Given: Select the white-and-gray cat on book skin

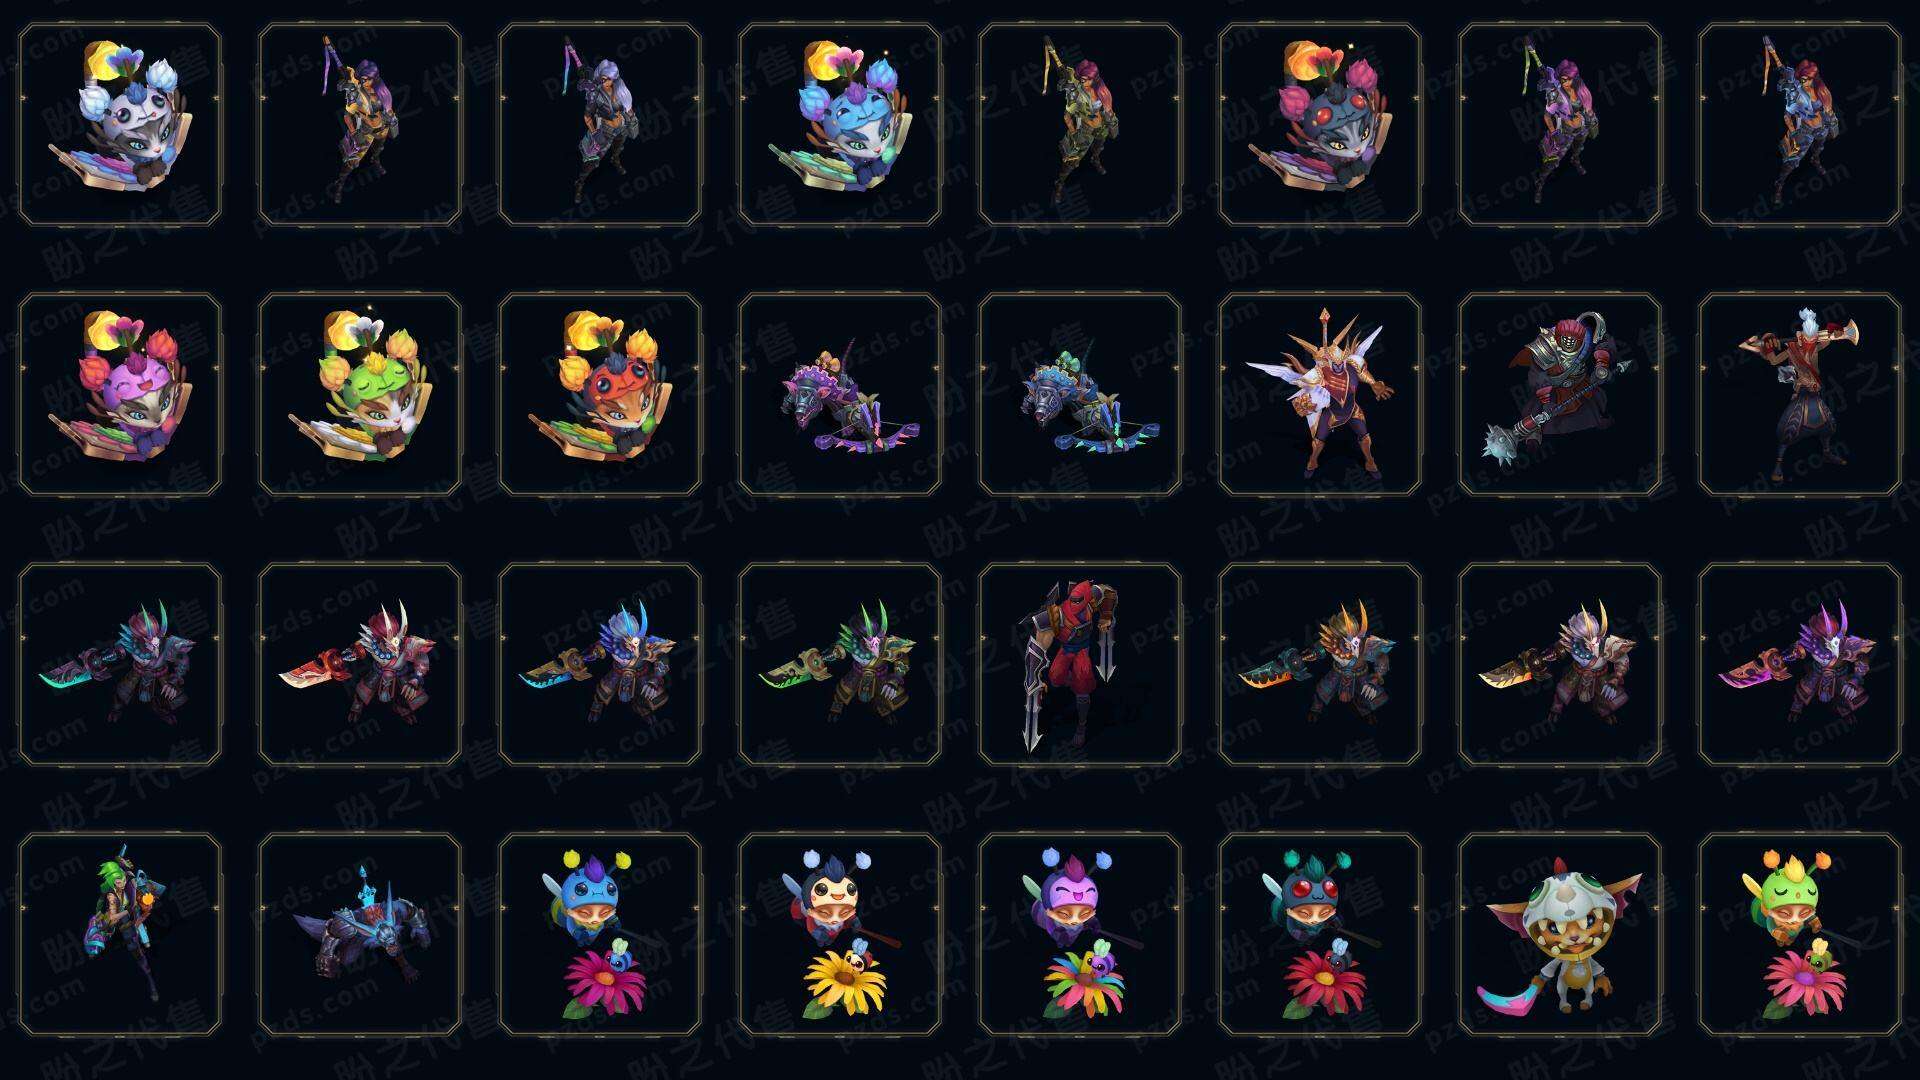Looking at the screenshot, I should click(120, 125).
